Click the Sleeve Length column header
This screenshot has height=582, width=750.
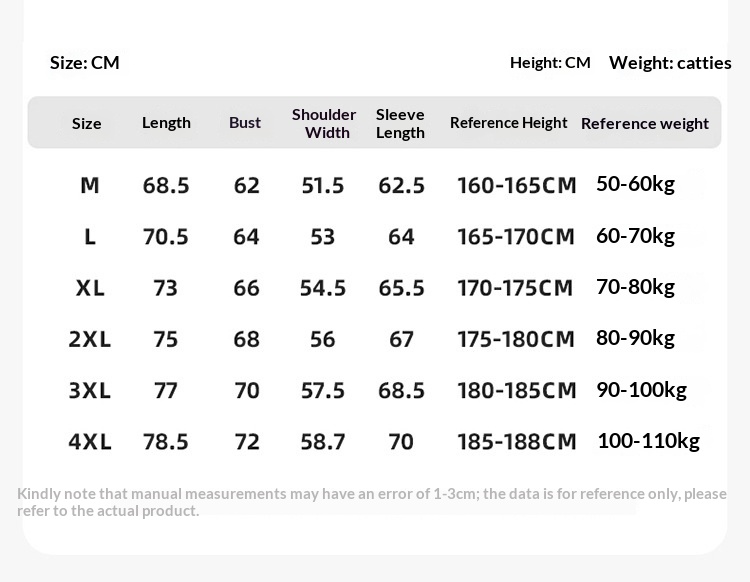coord(400,123)
